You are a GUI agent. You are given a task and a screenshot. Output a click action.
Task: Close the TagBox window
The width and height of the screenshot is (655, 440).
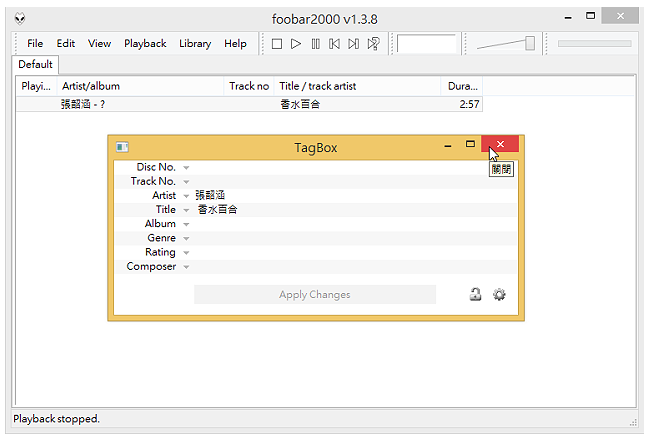coord(500,144)
